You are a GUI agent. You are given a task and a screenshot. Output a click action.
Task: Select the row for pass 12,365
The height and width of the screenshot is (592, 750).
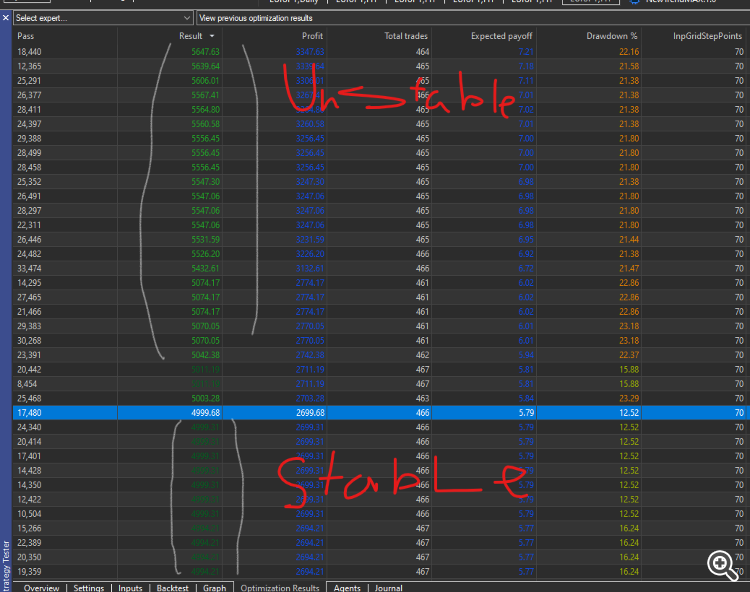pos(381,66)
